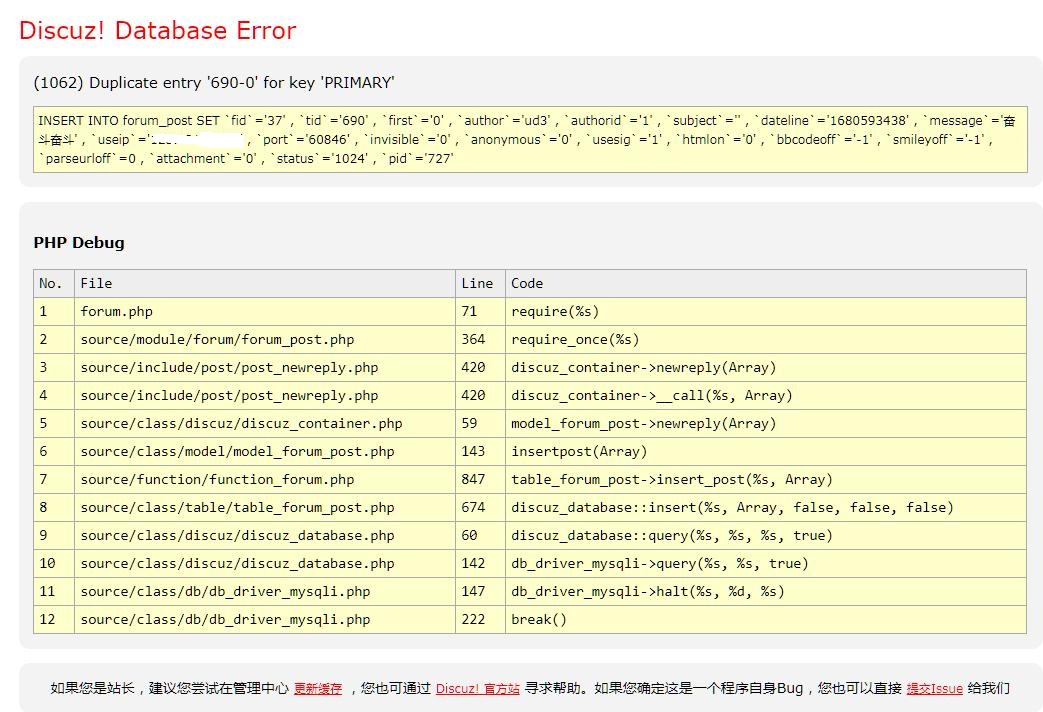
Task: Click line number 674 cell
Action: click(x=480, y=507)
